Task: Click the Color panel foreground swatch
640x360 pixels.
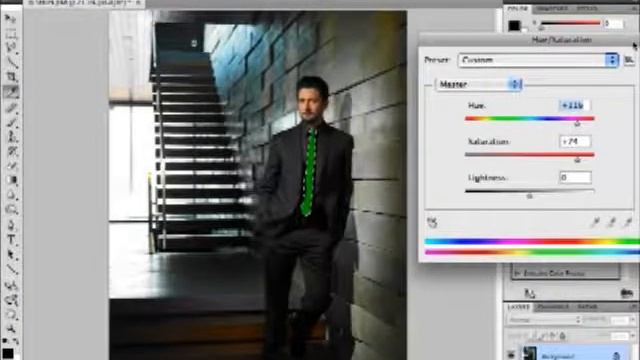Action: point(514,25)
